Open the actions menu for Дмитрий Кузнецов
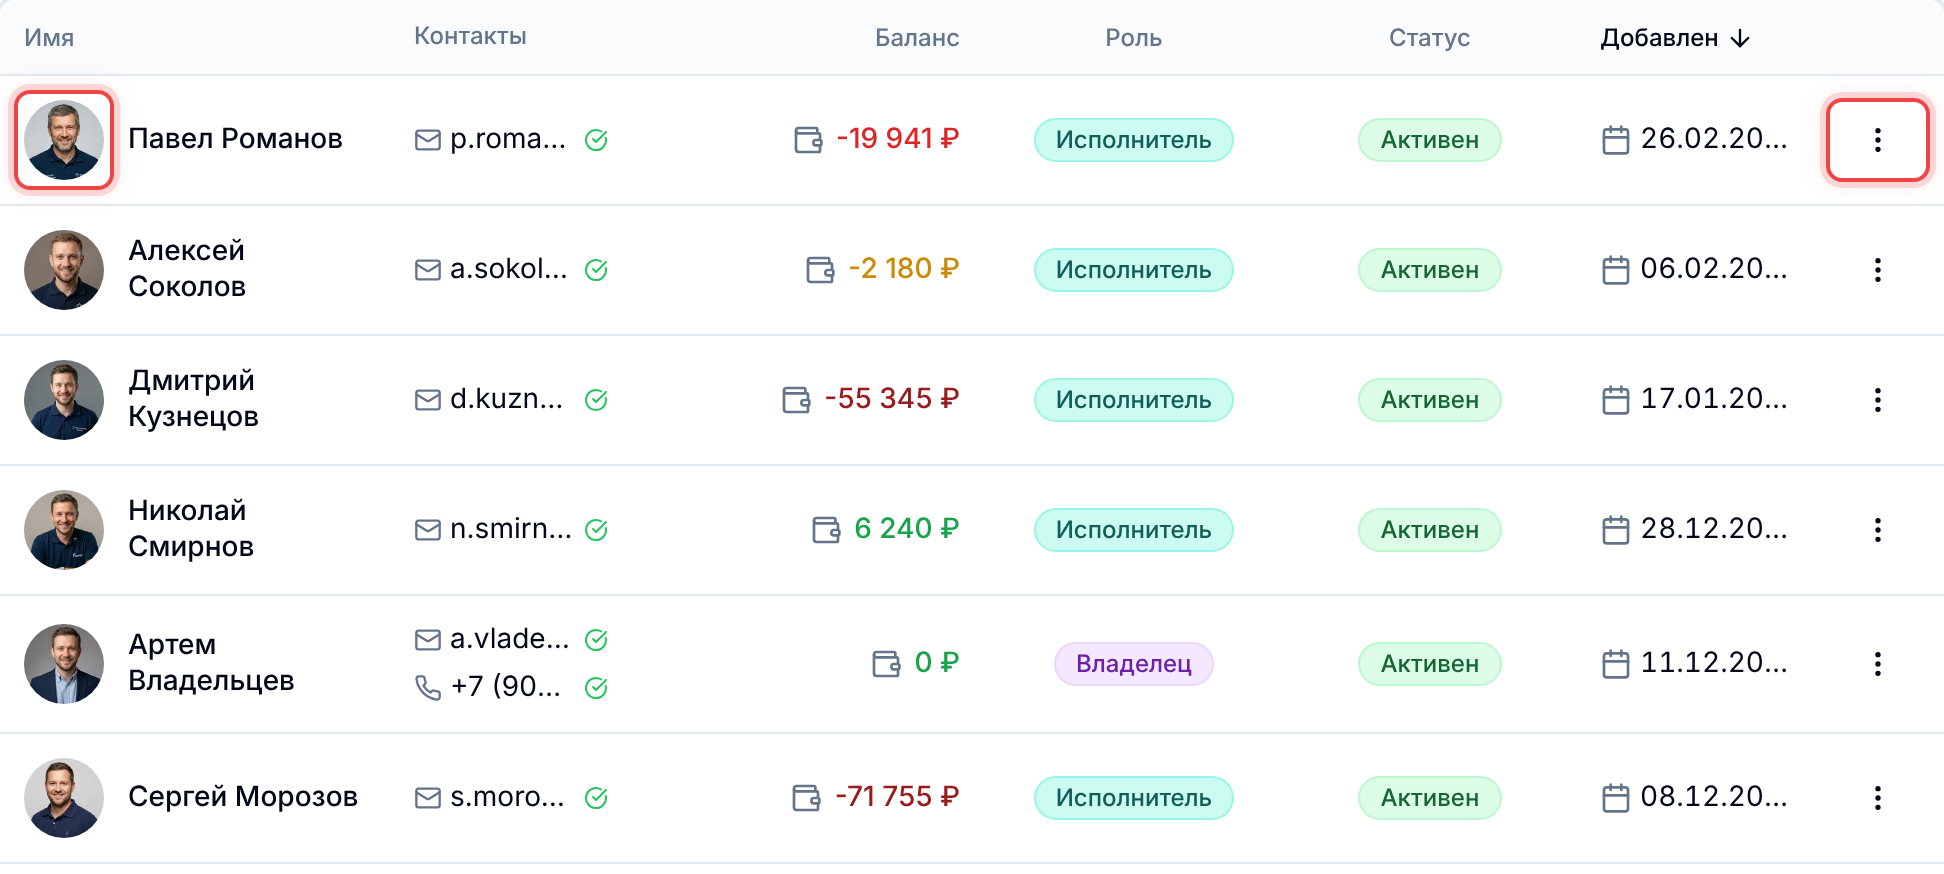 point(1877,400)
